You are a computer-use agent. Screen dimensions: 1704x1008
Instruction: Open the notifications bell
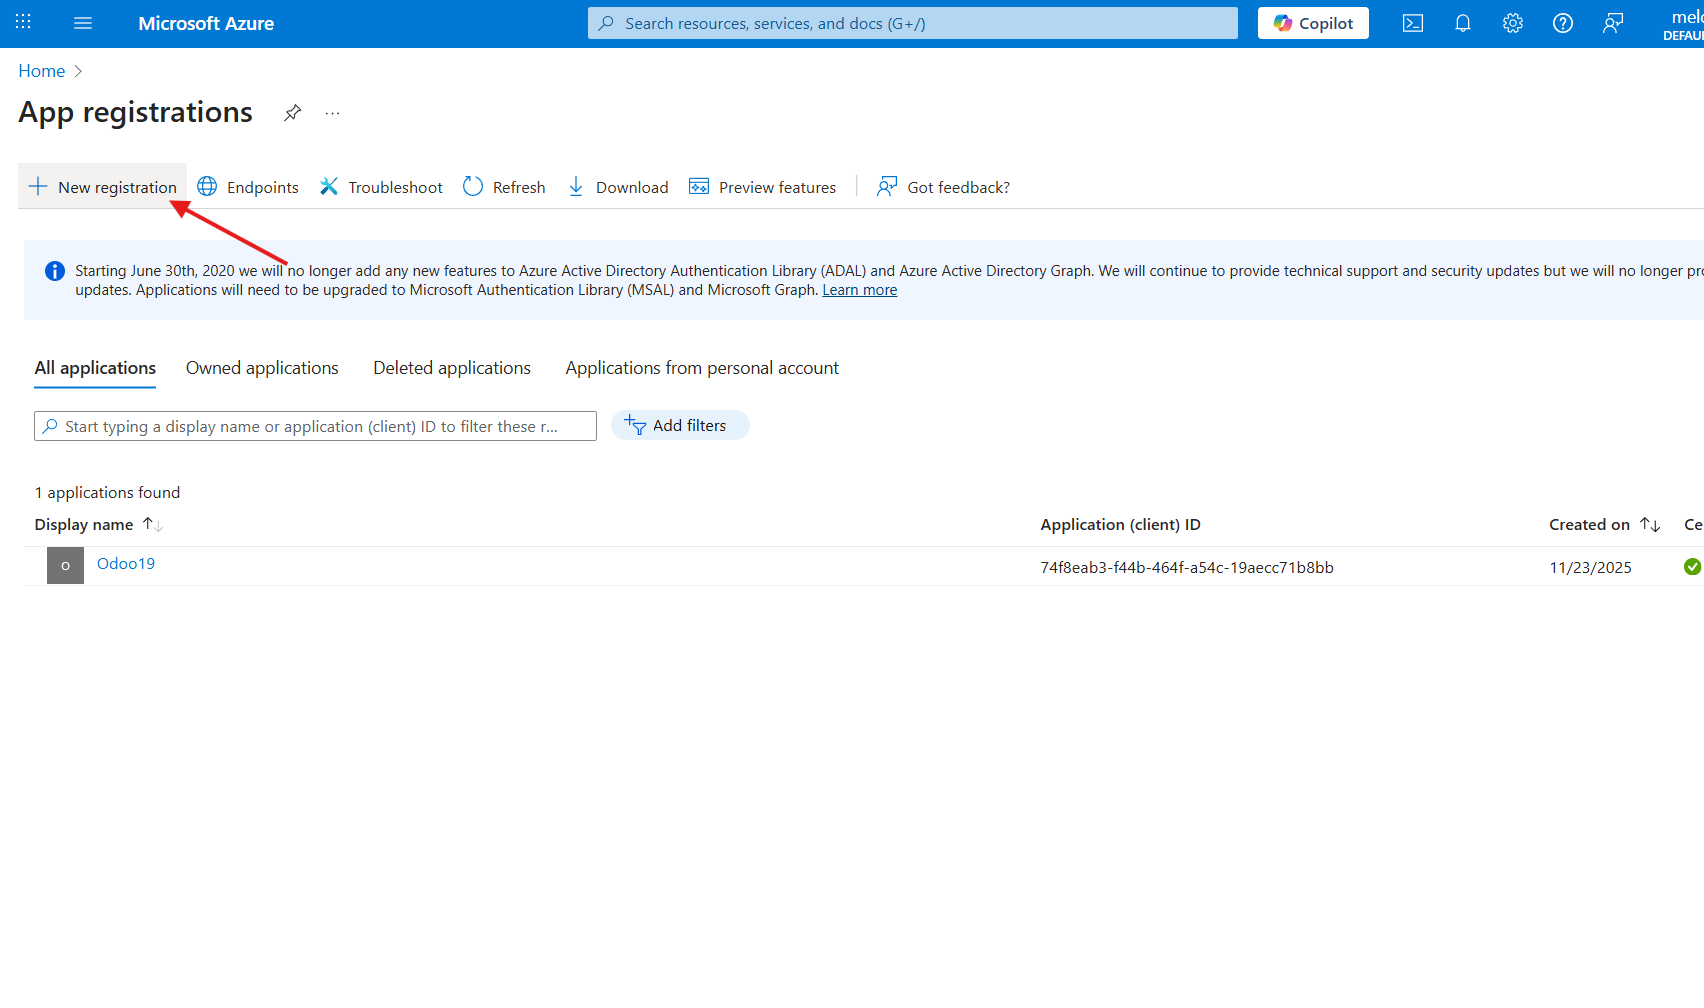point(1462,23)
